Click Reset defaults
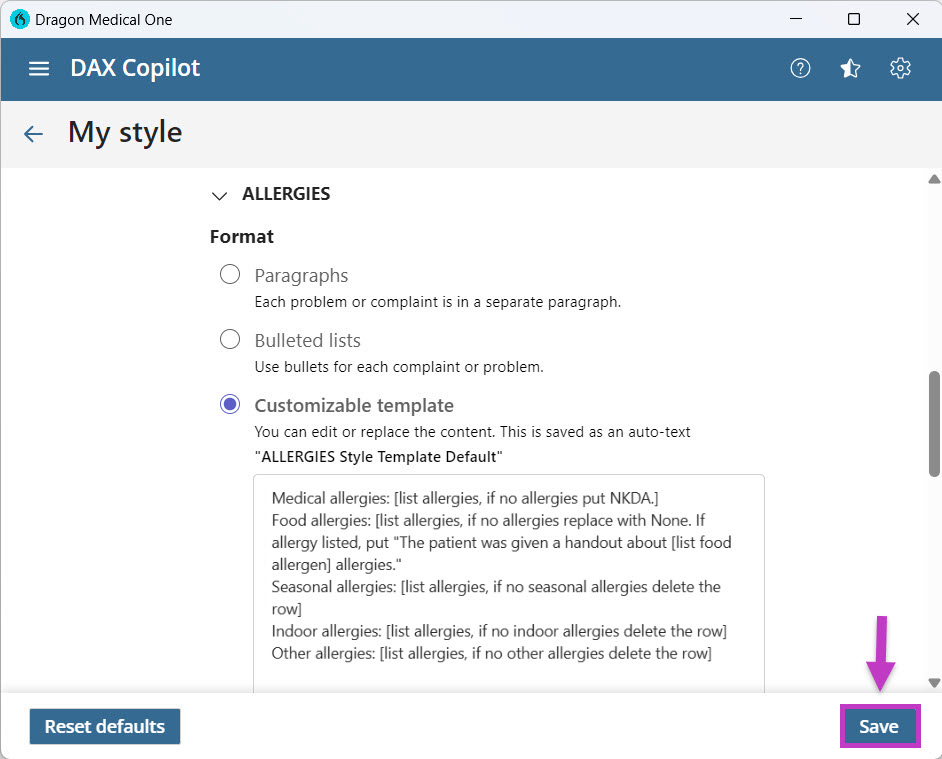Screen dimensions: 942x759 coord(105,726)
